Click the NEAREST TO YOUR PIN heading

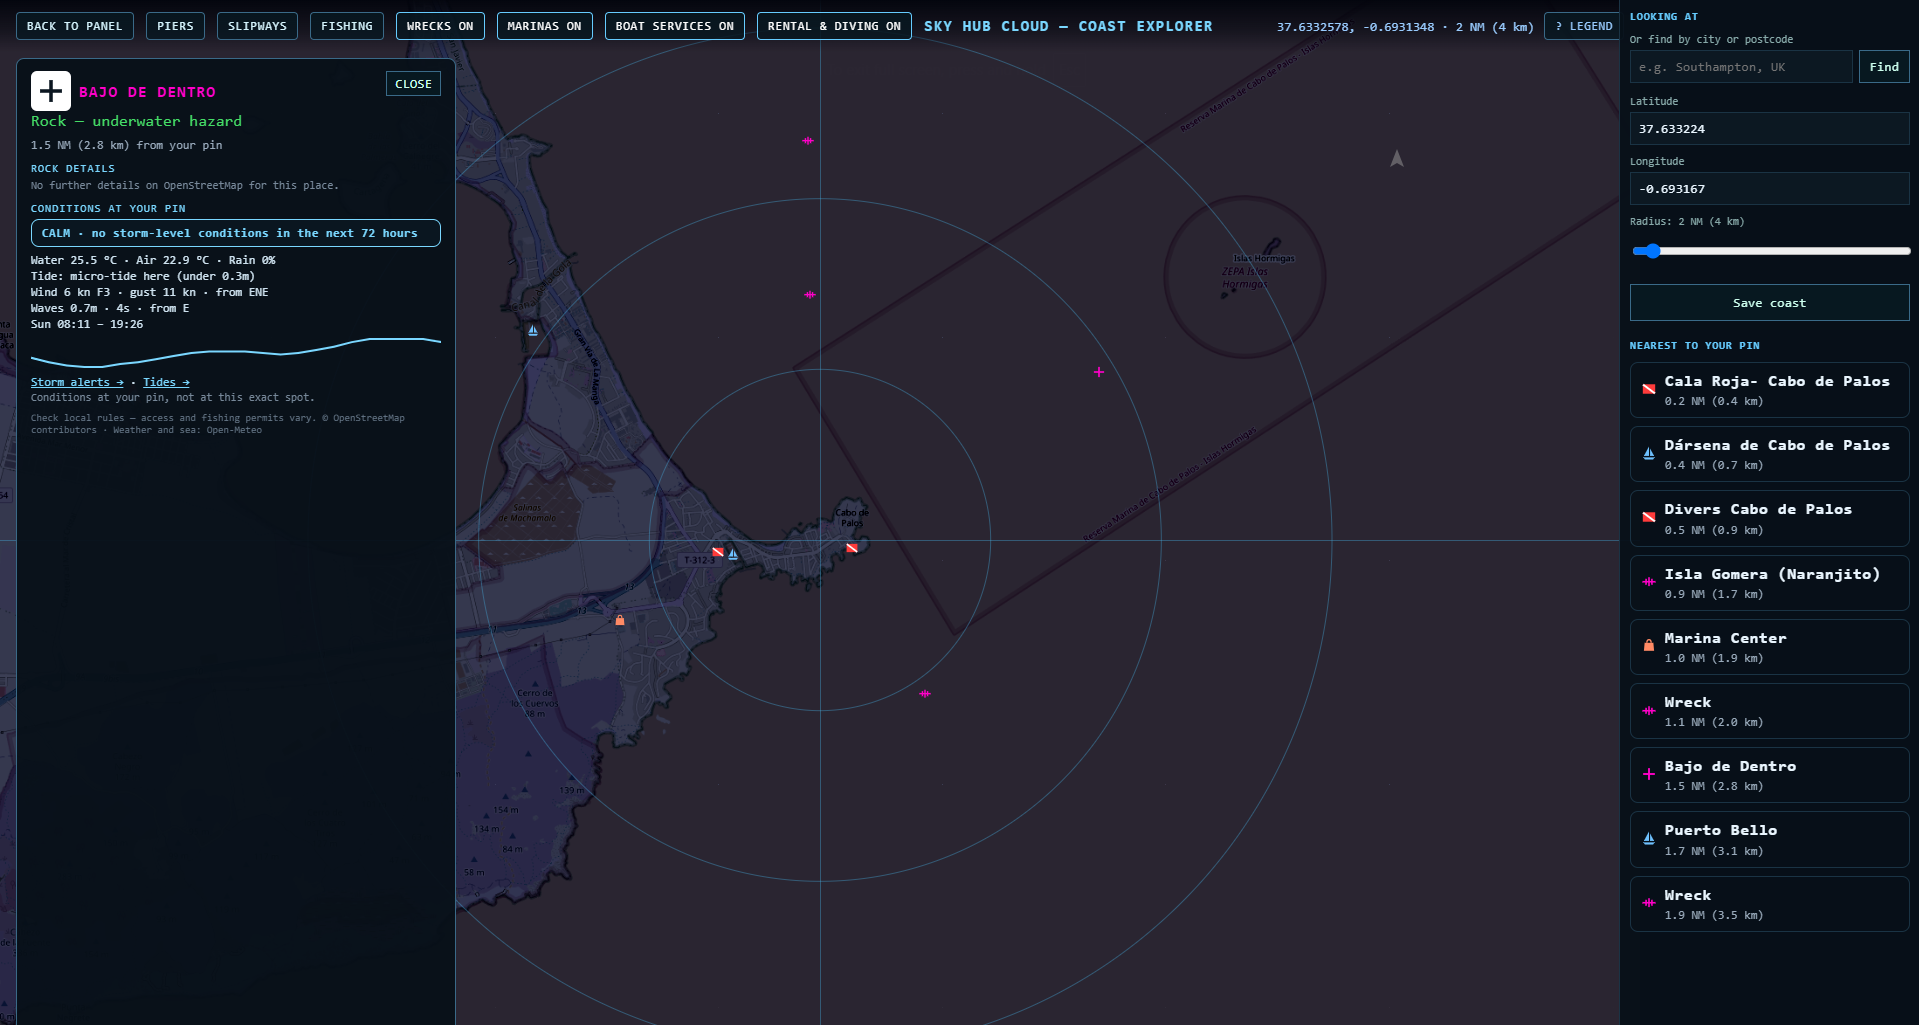(1695, 346)
